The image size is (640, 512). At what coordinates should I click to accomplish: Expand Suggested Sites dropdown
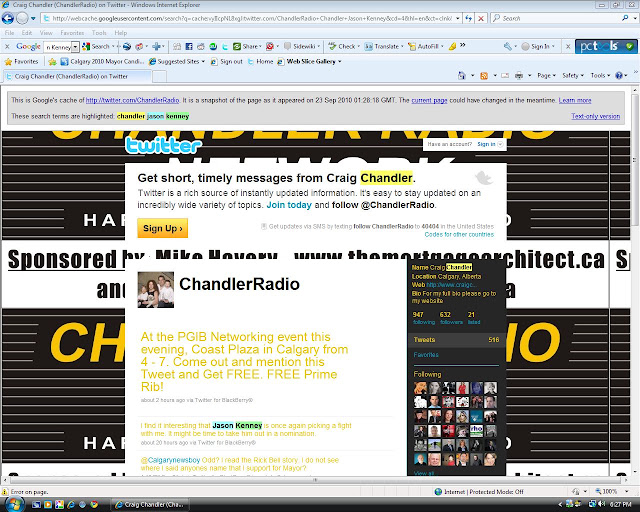pyautogui.click(x=203, y=62)
